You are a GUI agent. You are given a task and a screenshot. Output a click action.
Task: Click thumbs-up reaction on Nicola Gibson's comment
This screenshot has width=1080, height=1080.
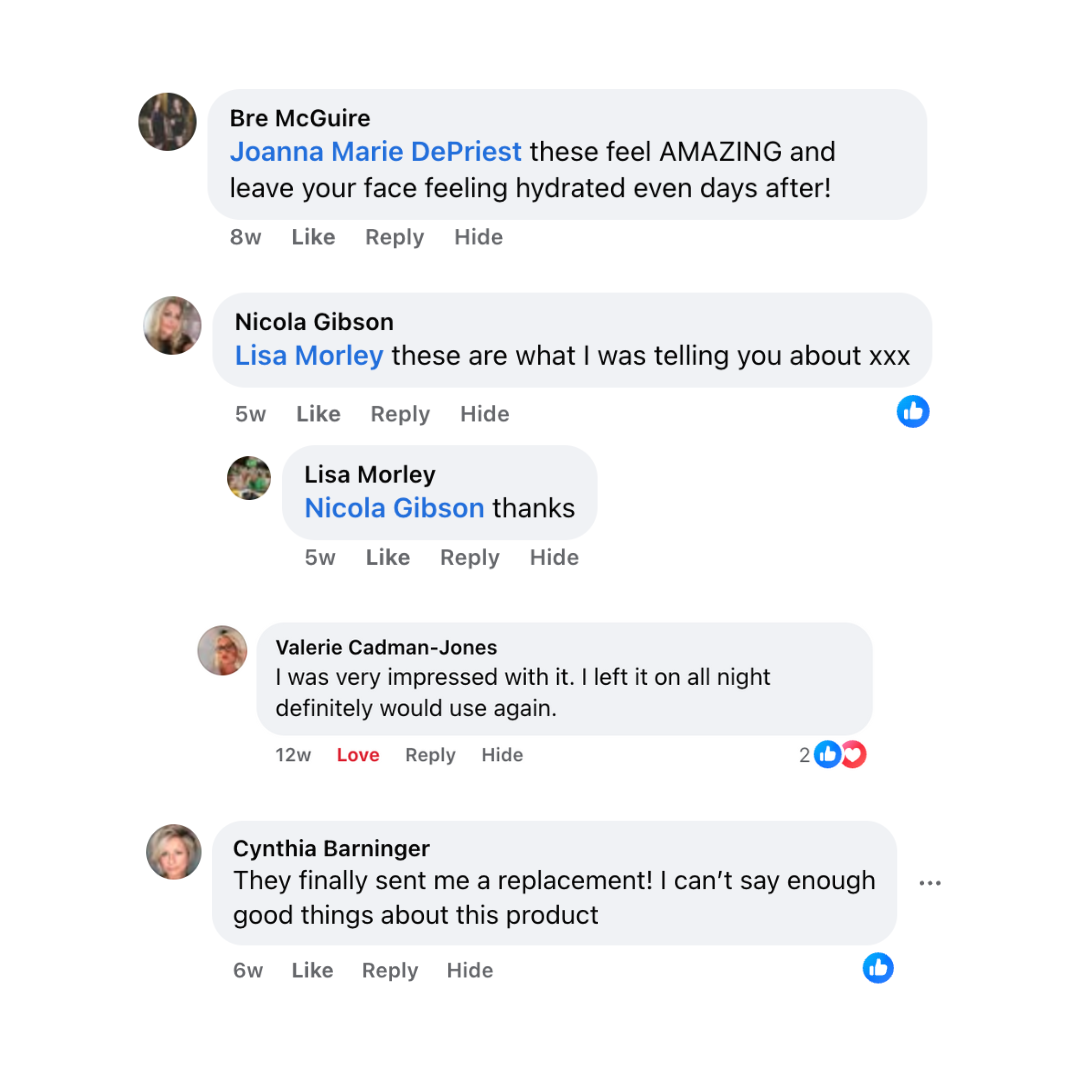(x=913, y=411)
